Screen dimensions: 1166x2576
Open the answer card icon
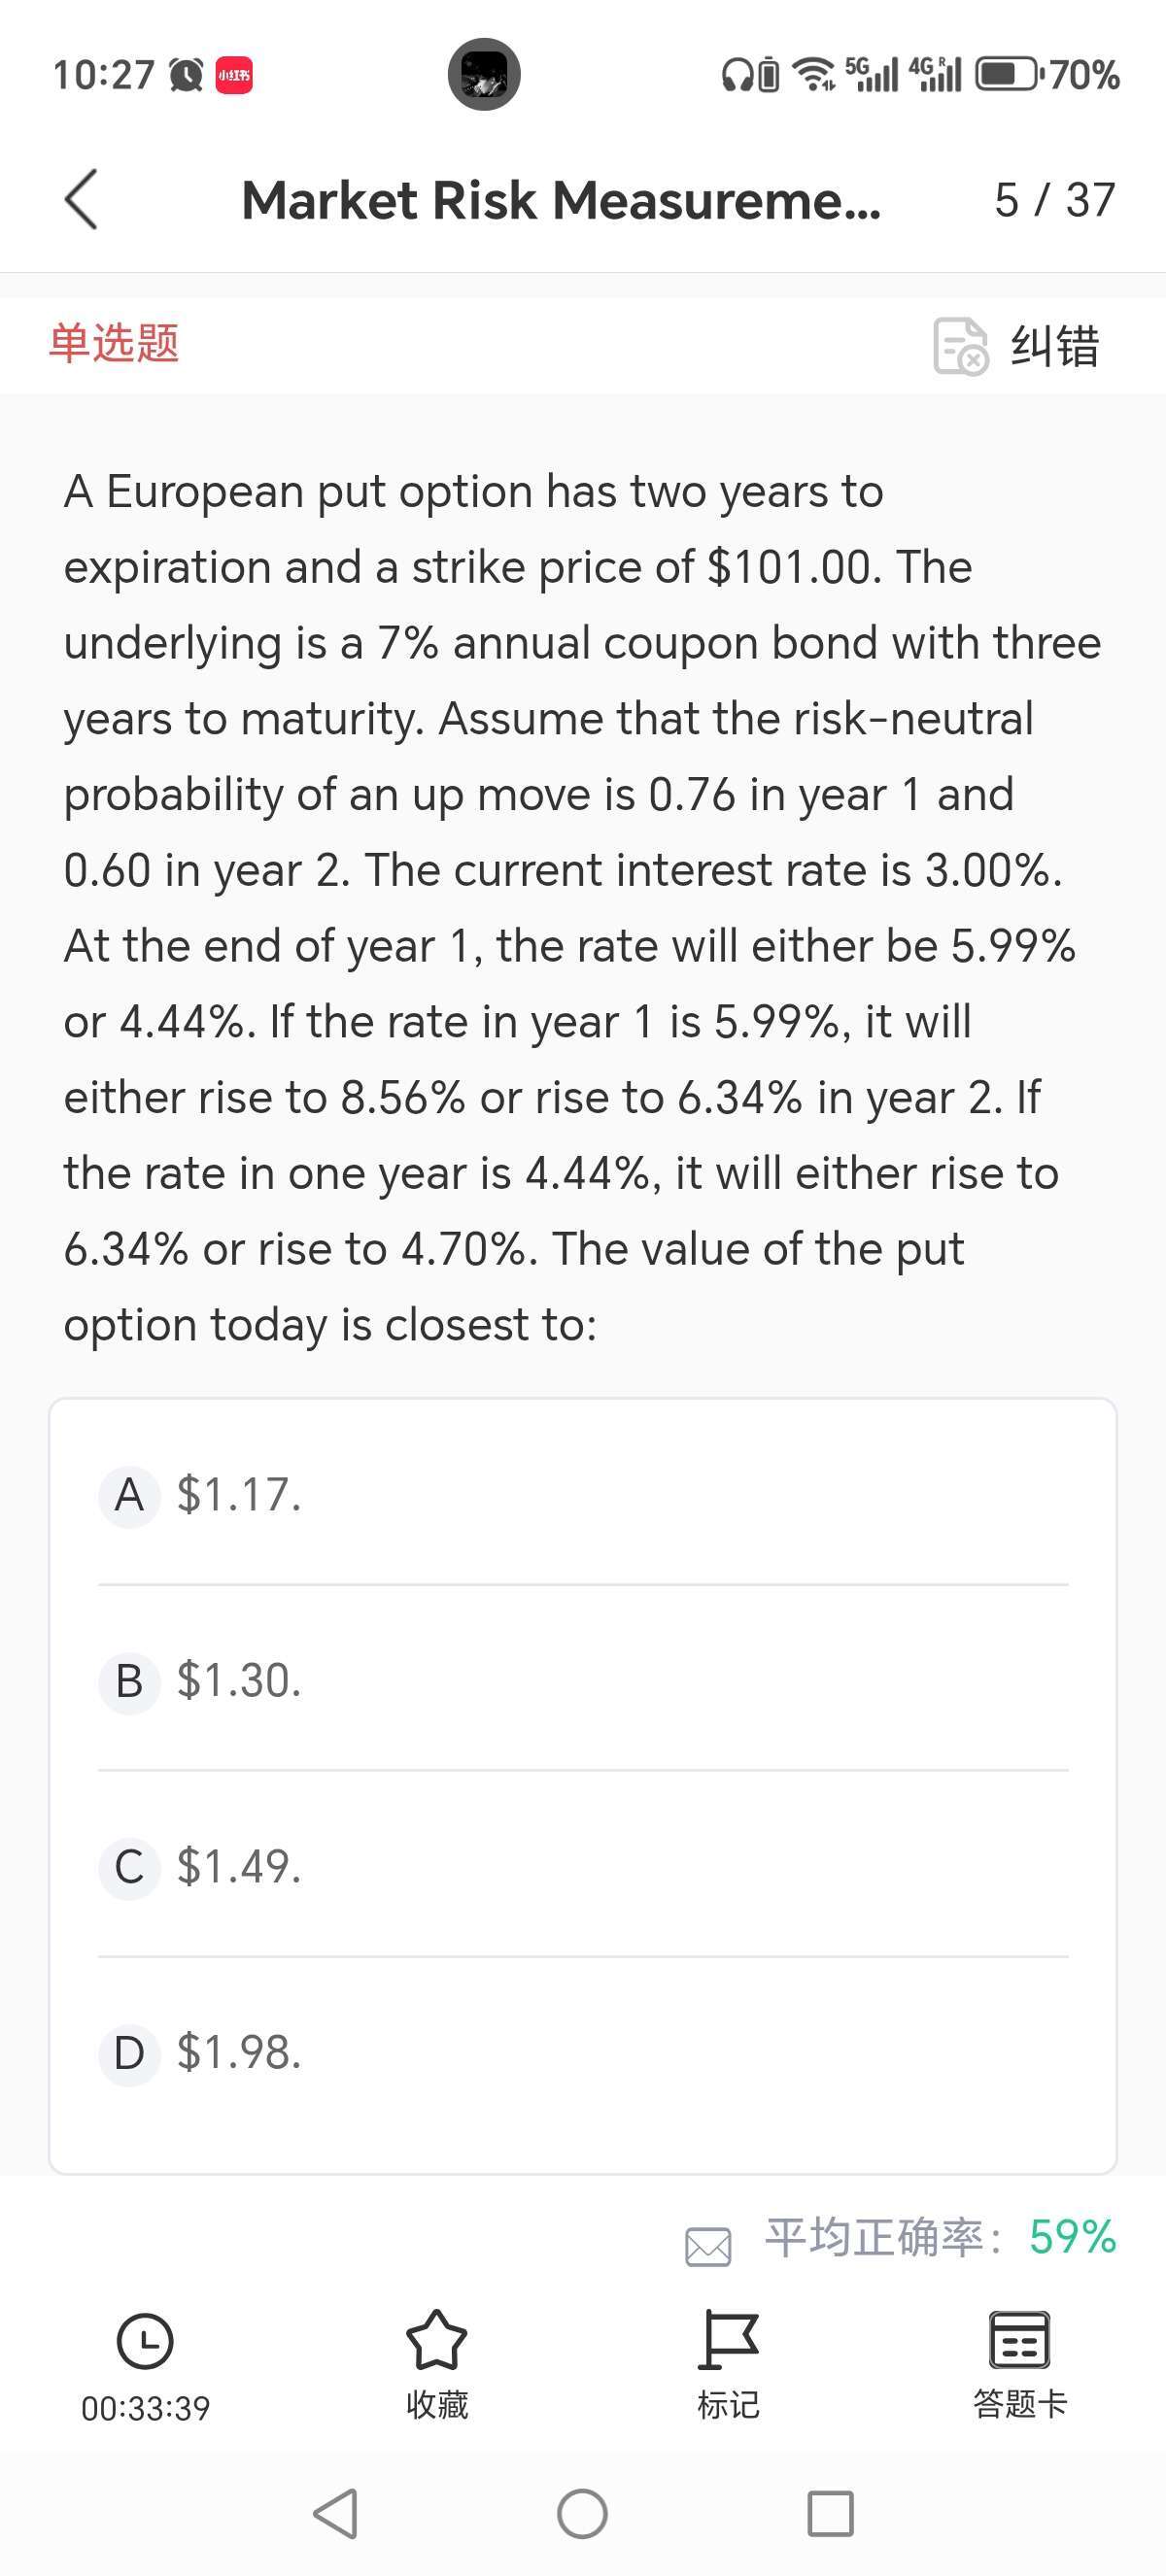click(x=1019, y=2340)
